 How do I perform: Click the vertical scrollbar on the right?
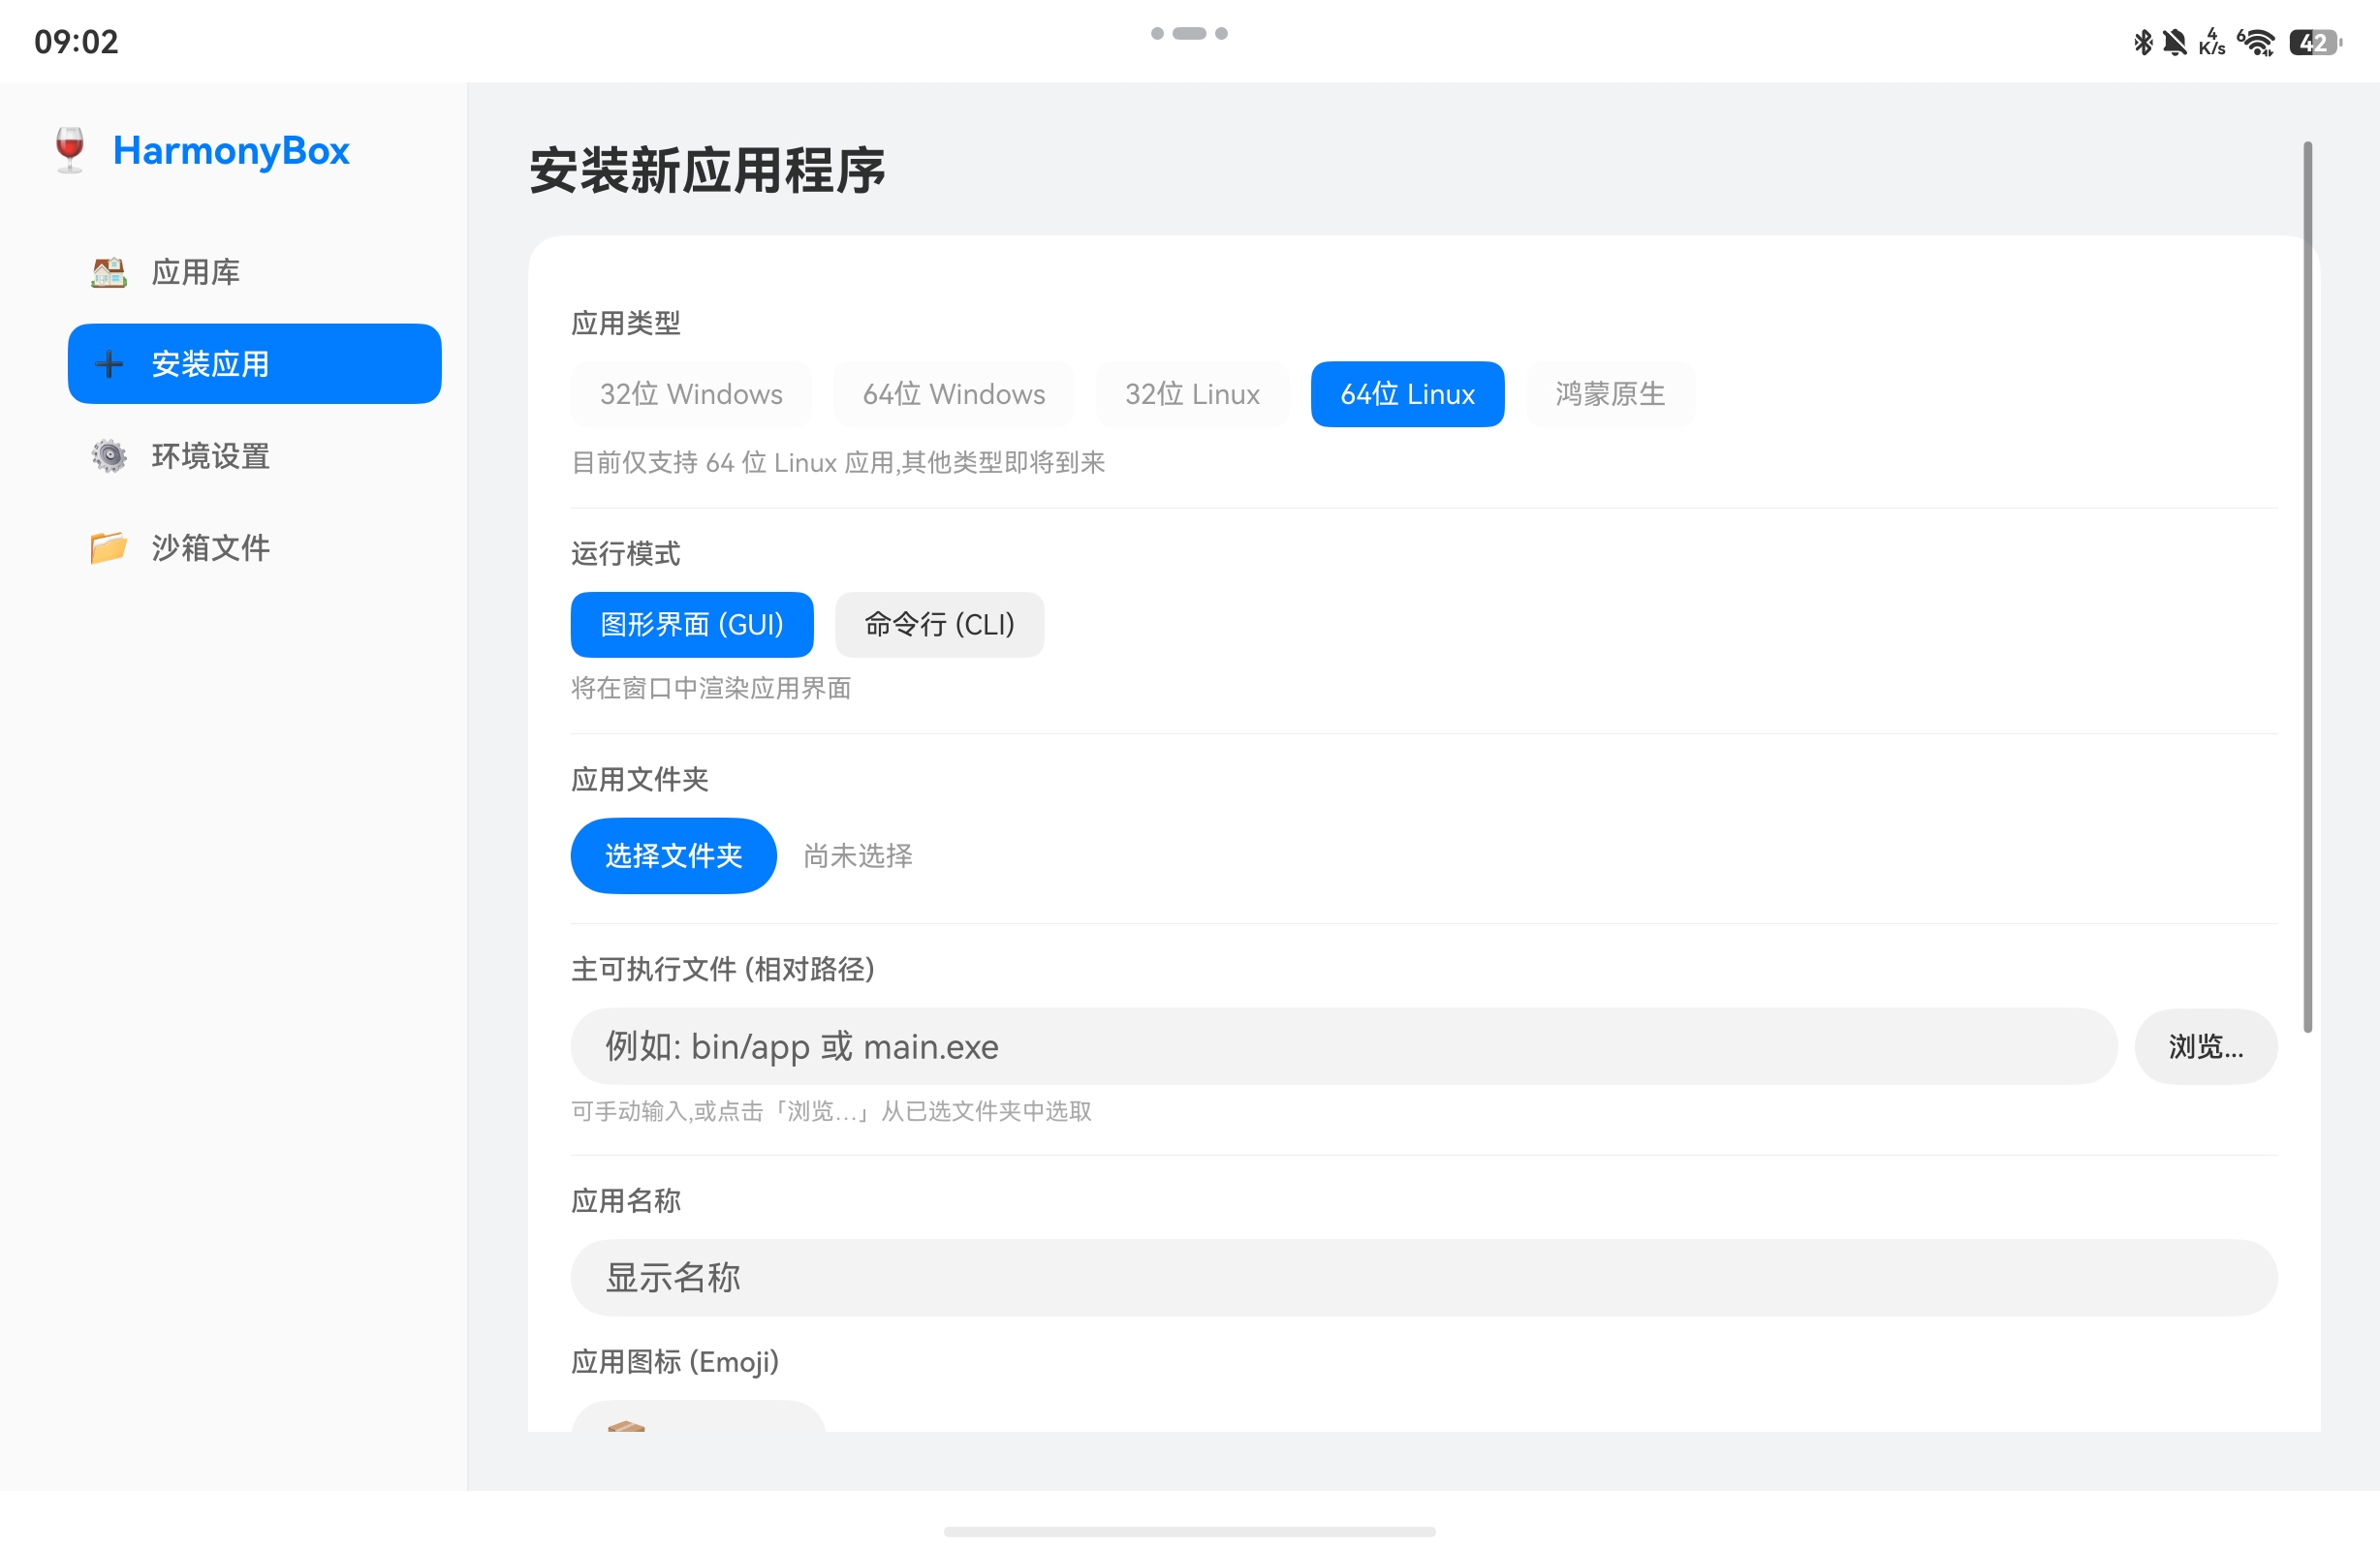(x=2308, y=586)
